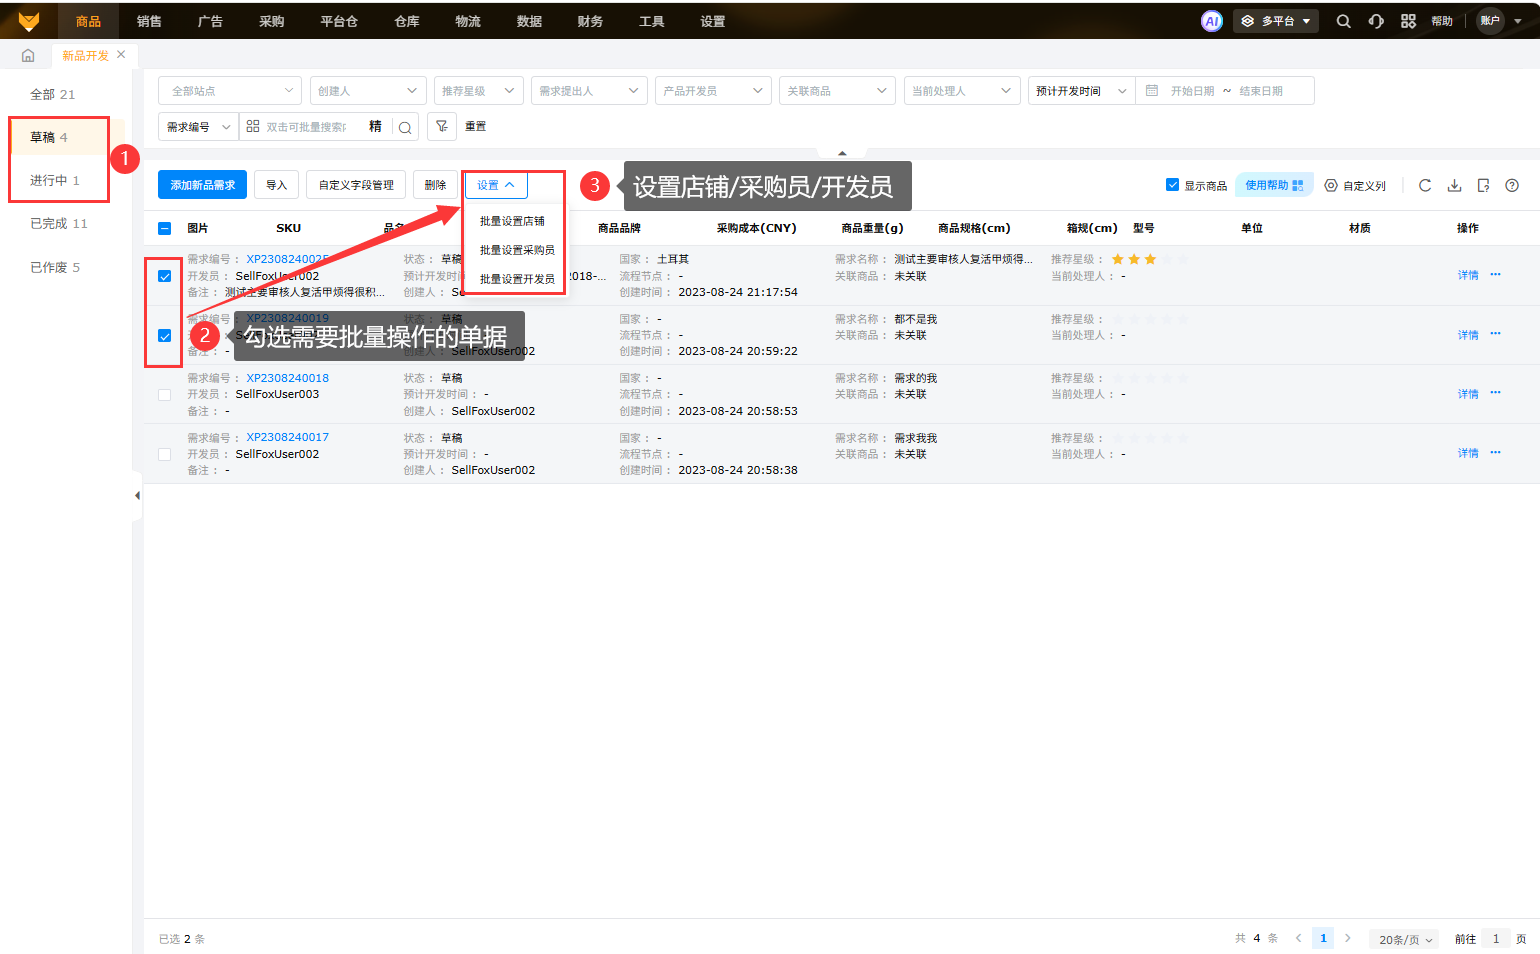Screen dimensions: 1540x954
Task: Open the 采购 top menu
Action: 271,21
